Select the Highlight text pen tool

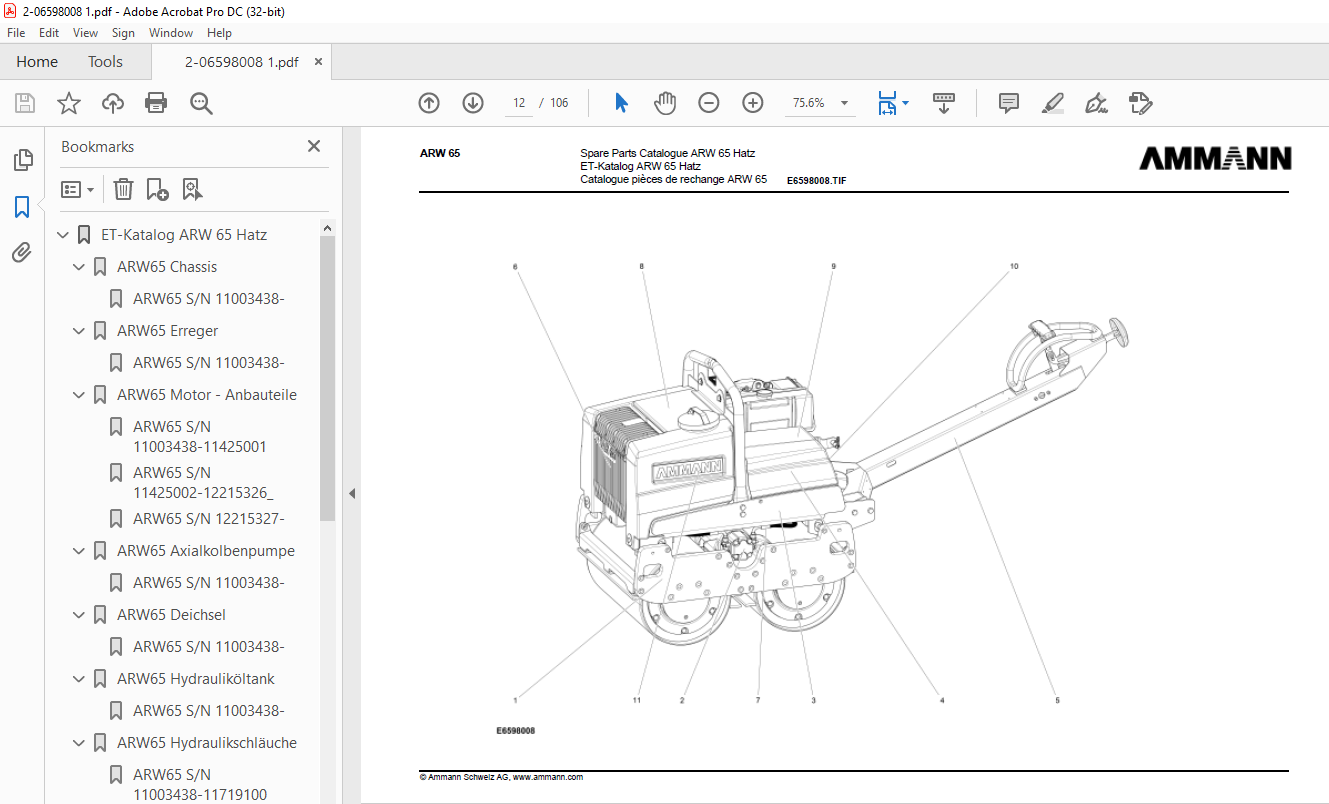click(x=1052, y=103)
